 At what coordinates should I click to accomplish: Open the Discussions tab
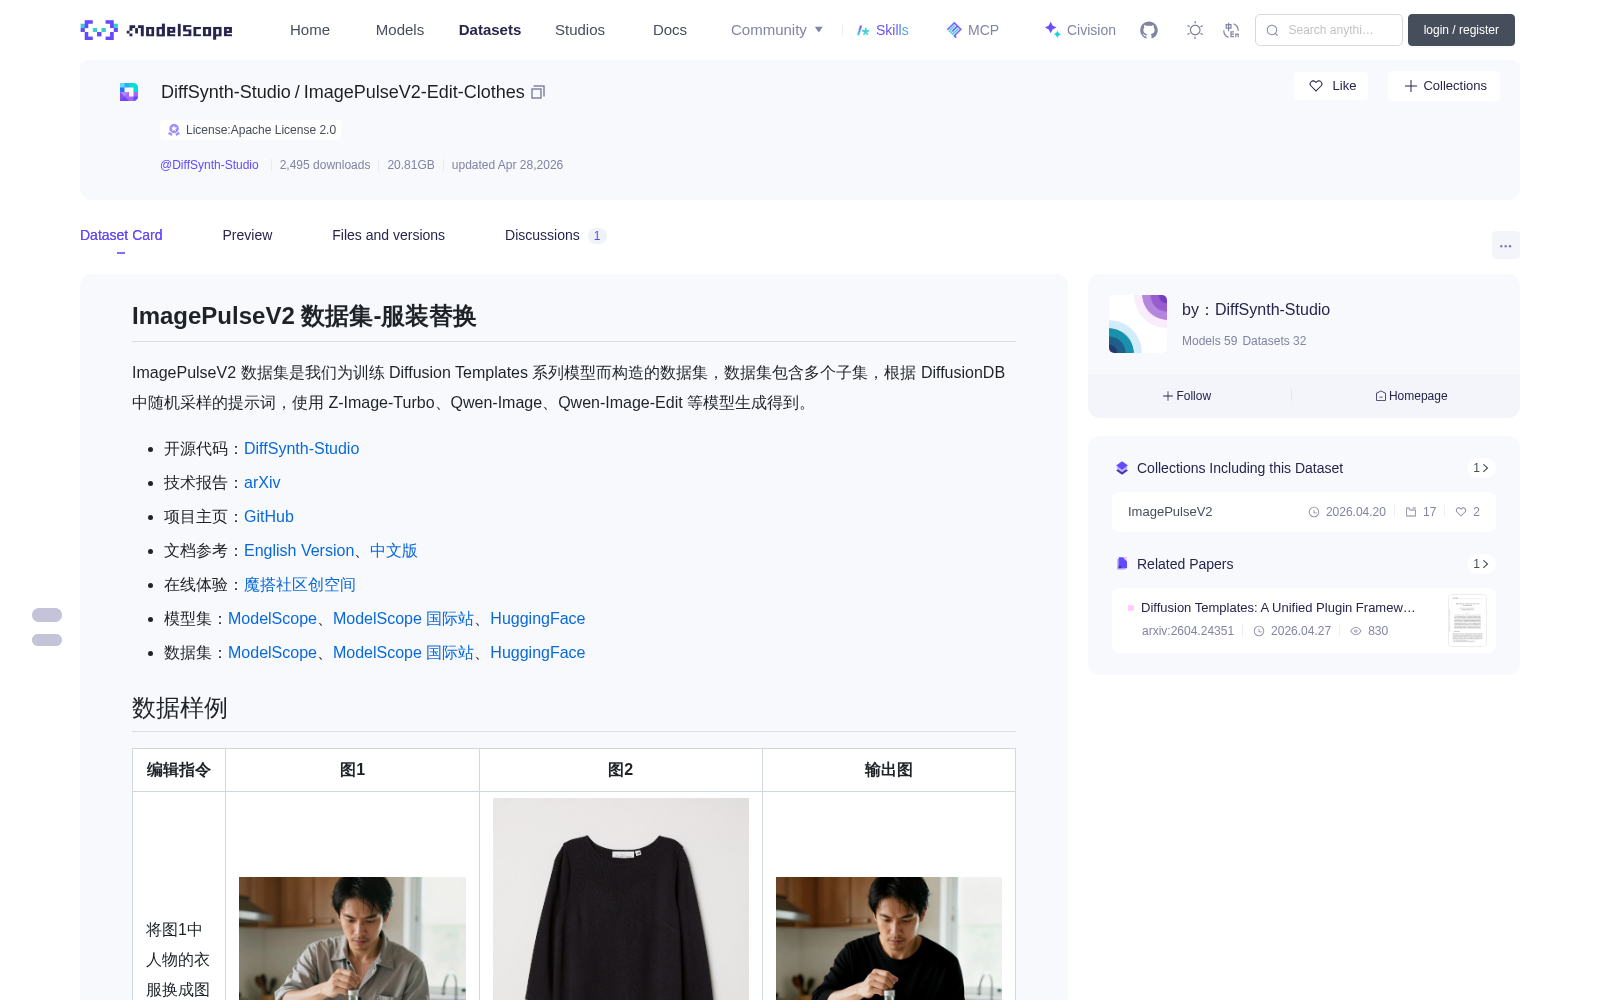pos(555,235)
